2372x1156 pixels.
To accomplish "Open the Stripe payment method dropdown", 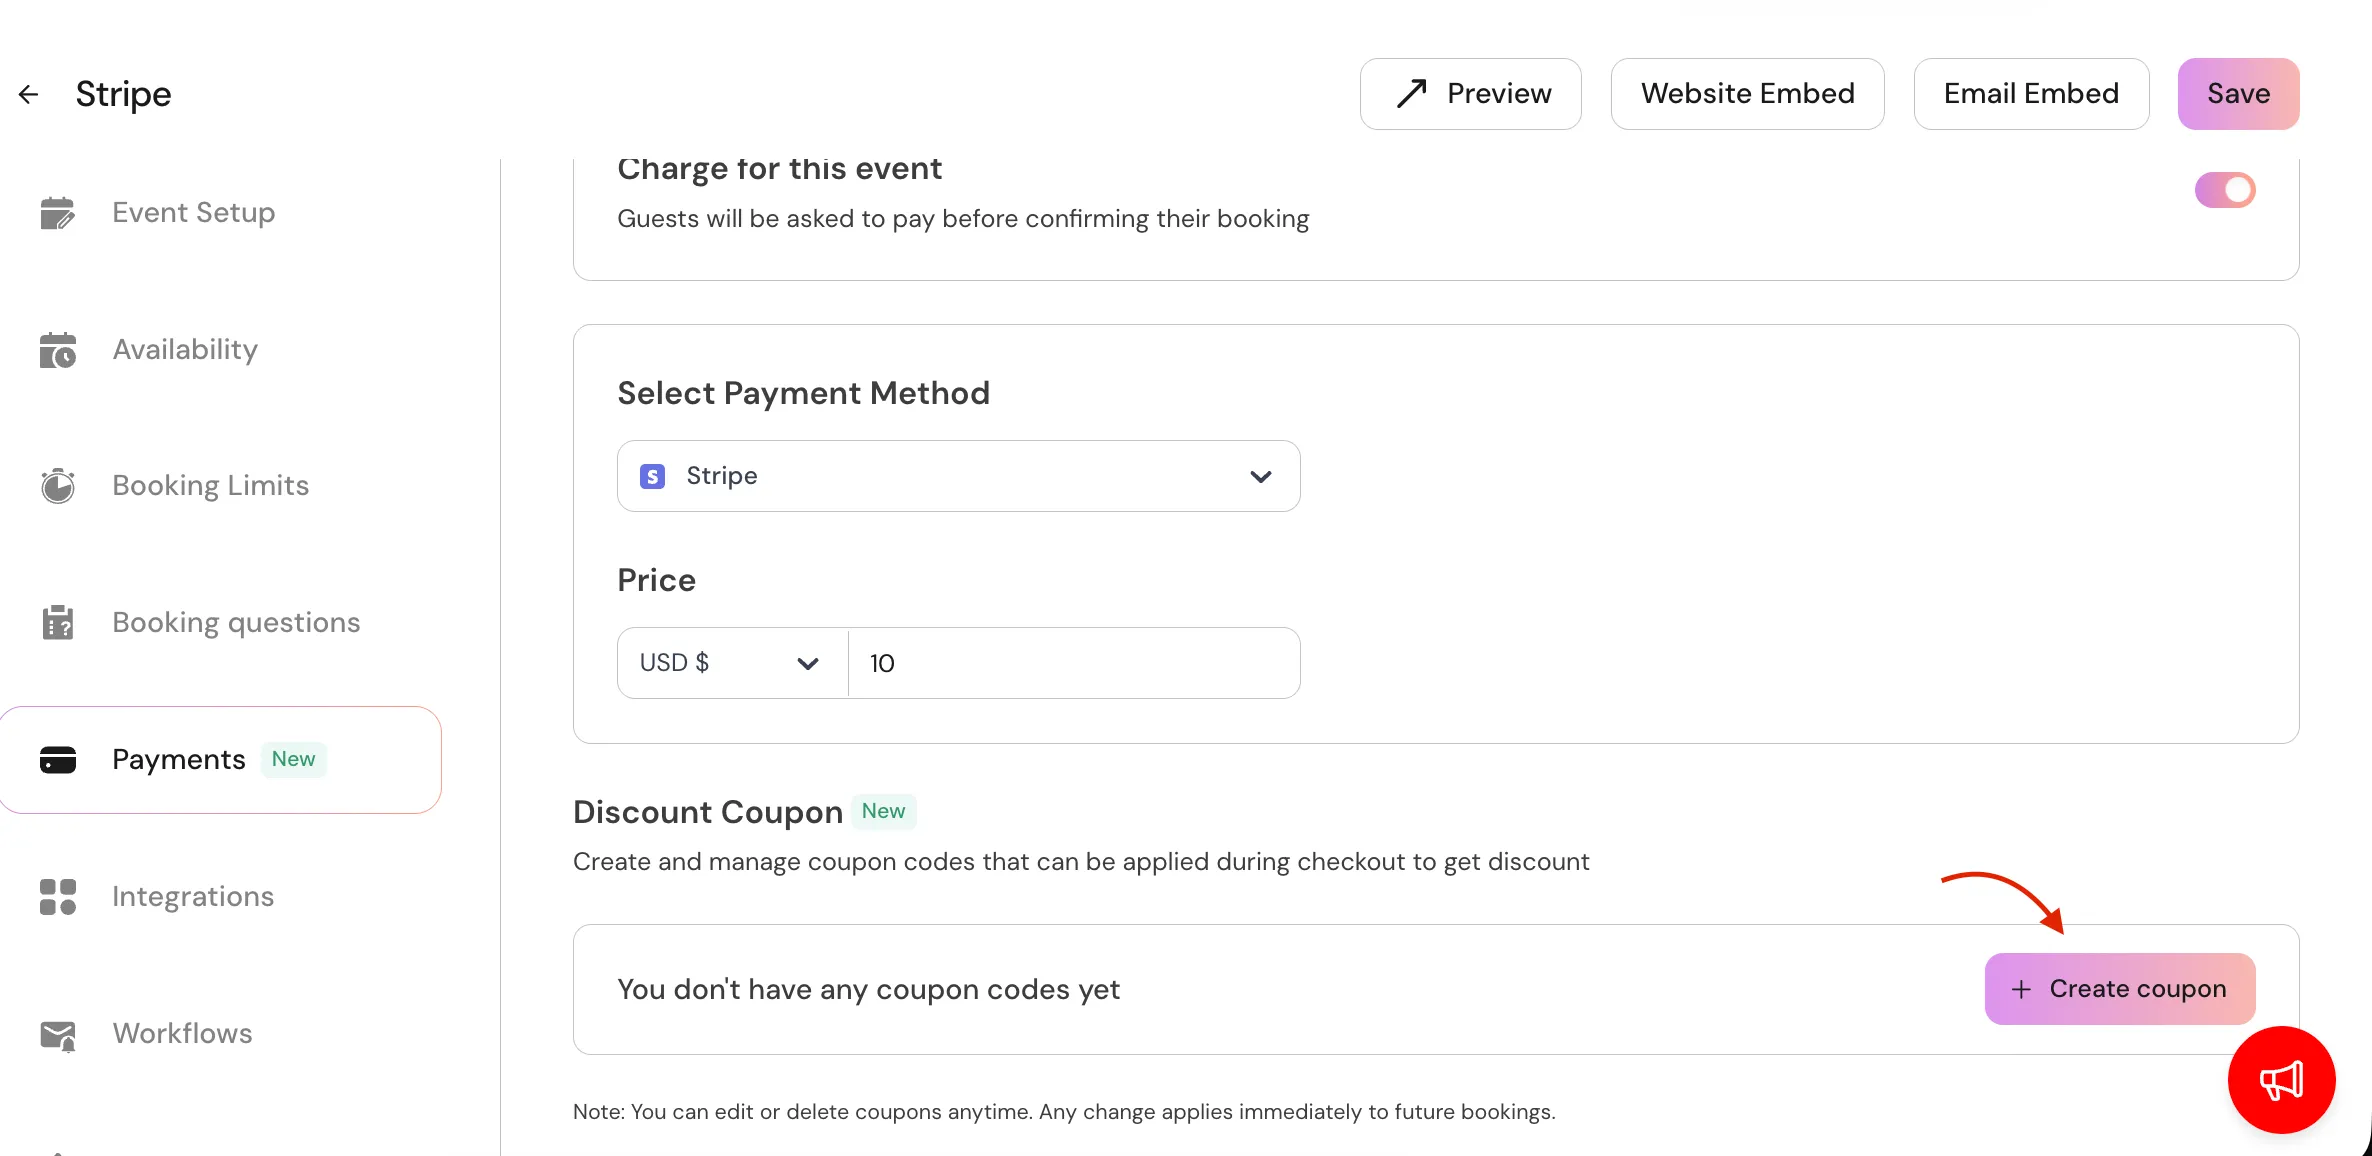I will [x=957, y=476].
